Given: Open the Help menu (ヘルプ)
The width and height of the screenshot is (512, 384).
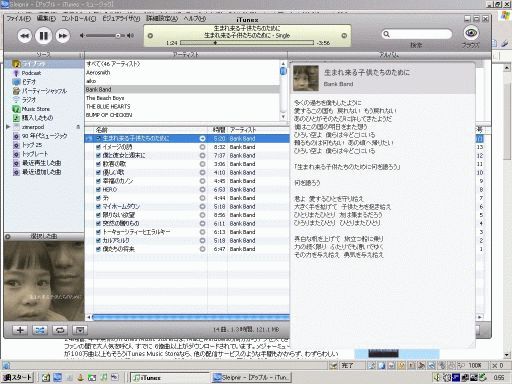Looking at the screenshot, I should (x=195, y=18).
